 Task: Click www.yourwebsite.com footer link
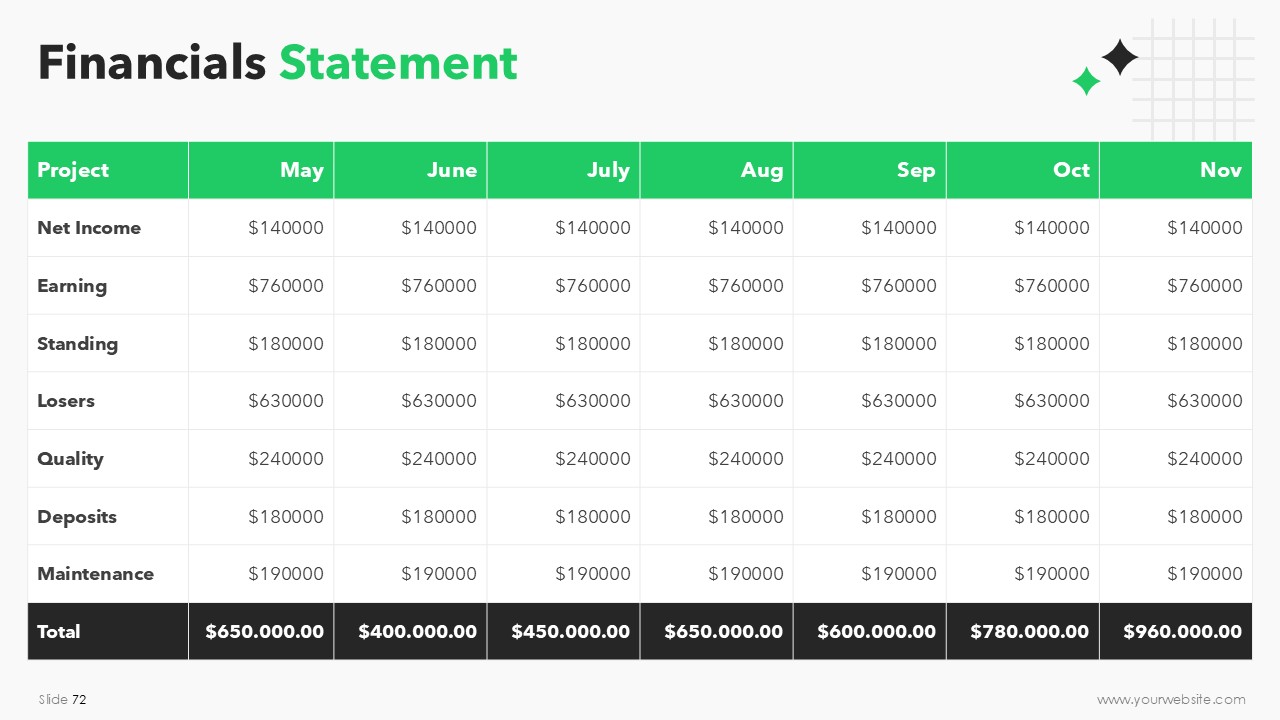1171,699
